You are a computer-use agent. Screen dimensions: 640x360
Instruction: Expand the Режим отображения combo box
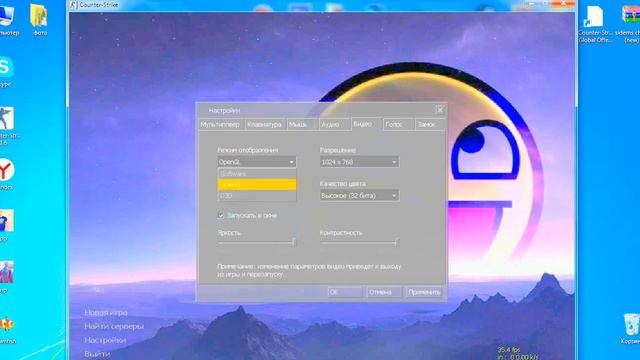point(257,162)
